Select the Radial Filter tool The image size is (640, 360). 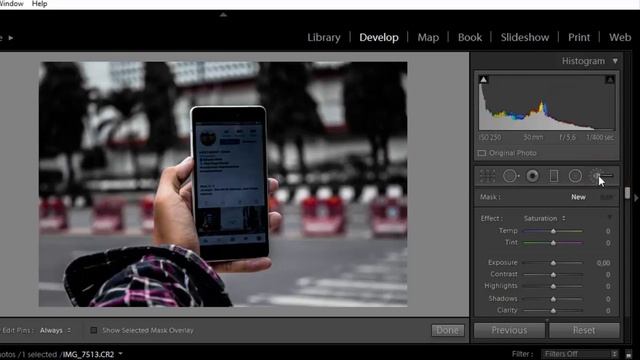[x=575, y=176]
